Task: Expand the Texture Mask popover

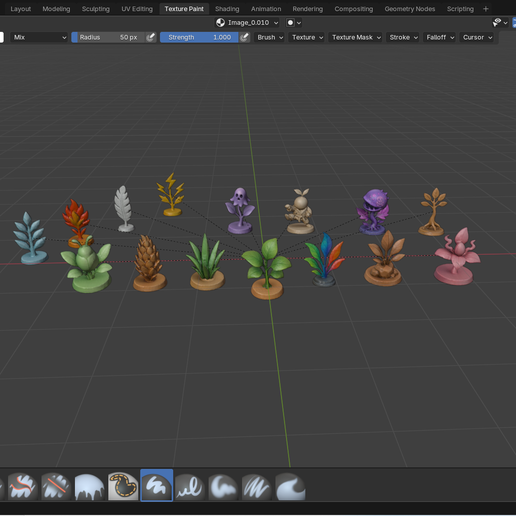Action: 356,37
